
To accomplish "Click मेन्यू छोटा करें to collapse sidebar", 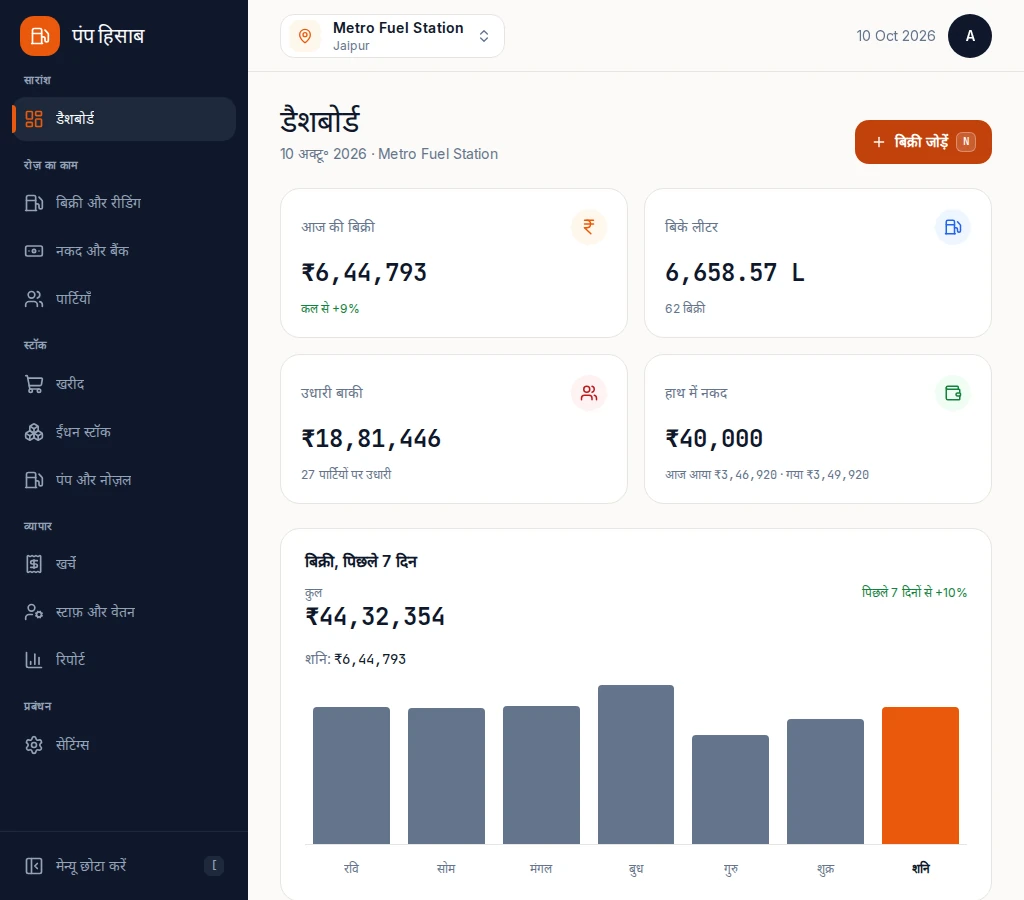I will tap(124, 866).
